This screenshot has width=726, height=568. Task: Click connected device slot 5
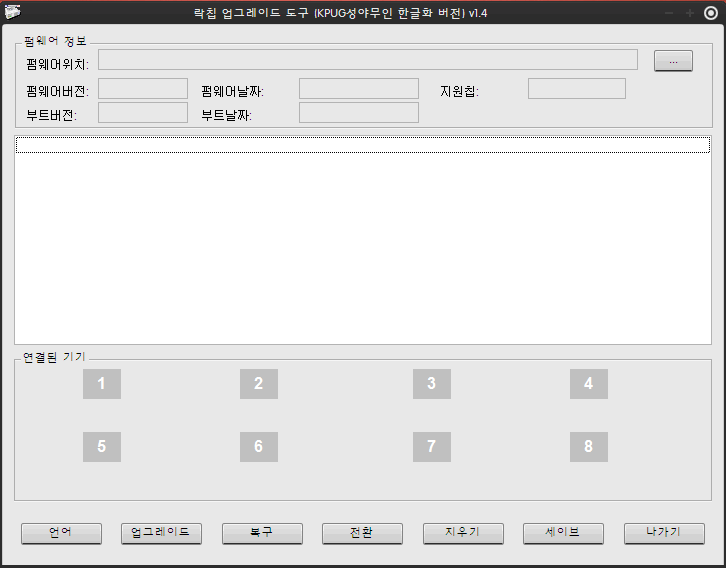[102, 447]
